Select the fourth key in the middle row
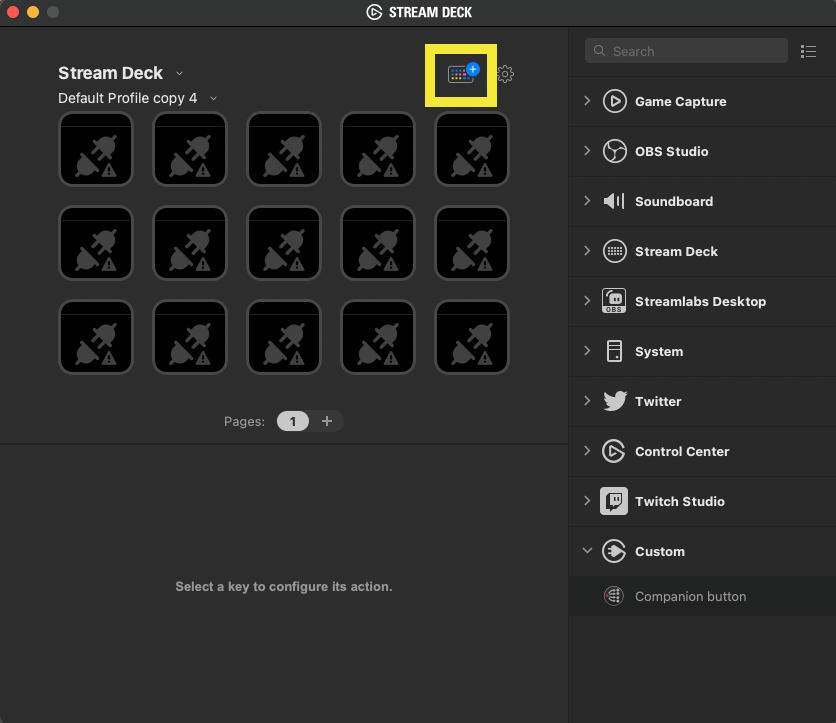Image resolution: width=836 pixels, height=723 pixels. click(378, 243)
